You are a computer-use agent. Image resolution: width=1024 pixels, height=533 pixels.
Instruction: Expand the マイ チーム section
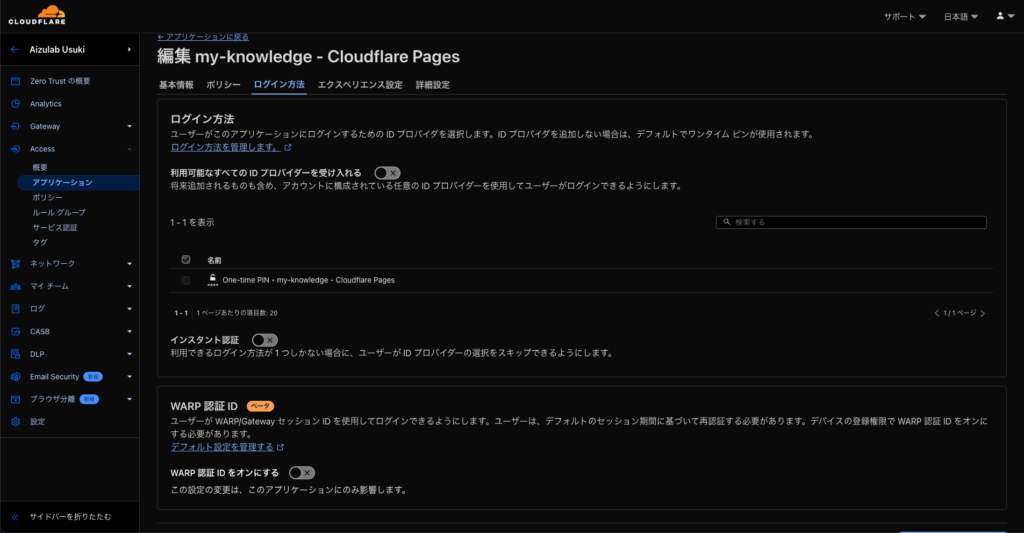coord(129,287)
